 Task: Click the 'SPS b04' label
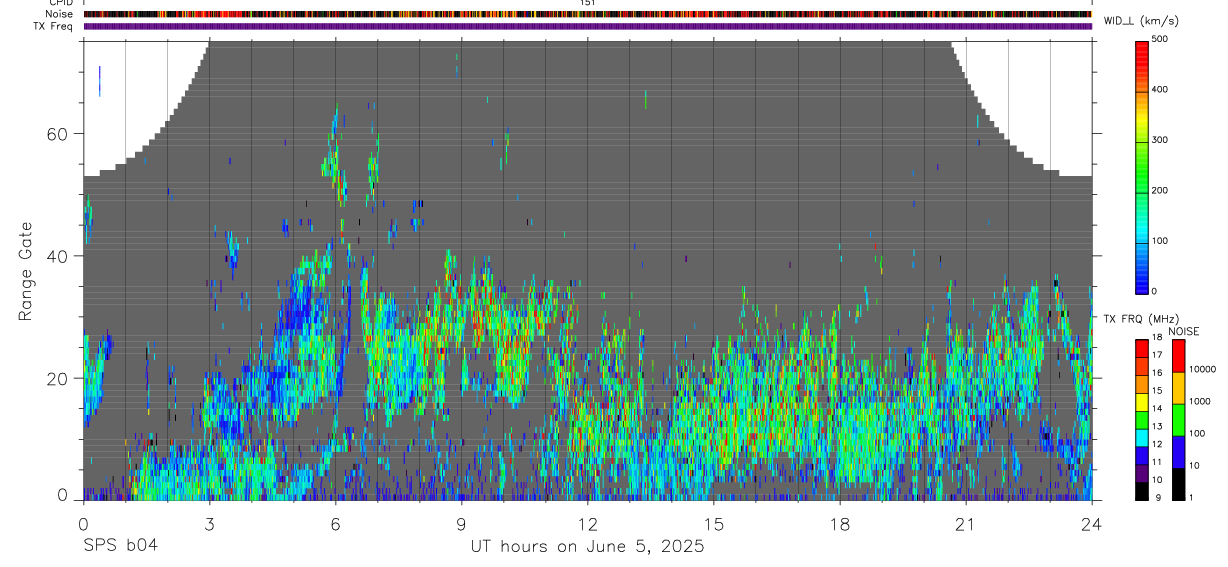120,547
